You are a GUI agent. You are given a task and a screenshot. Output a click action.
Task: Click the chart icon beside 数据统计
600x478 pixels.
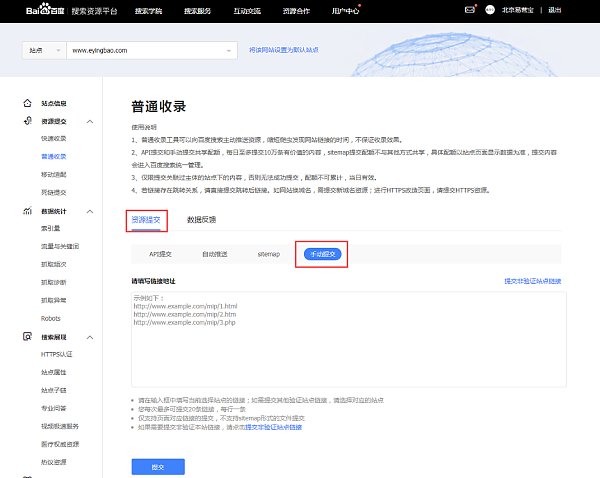pos(26,211)
